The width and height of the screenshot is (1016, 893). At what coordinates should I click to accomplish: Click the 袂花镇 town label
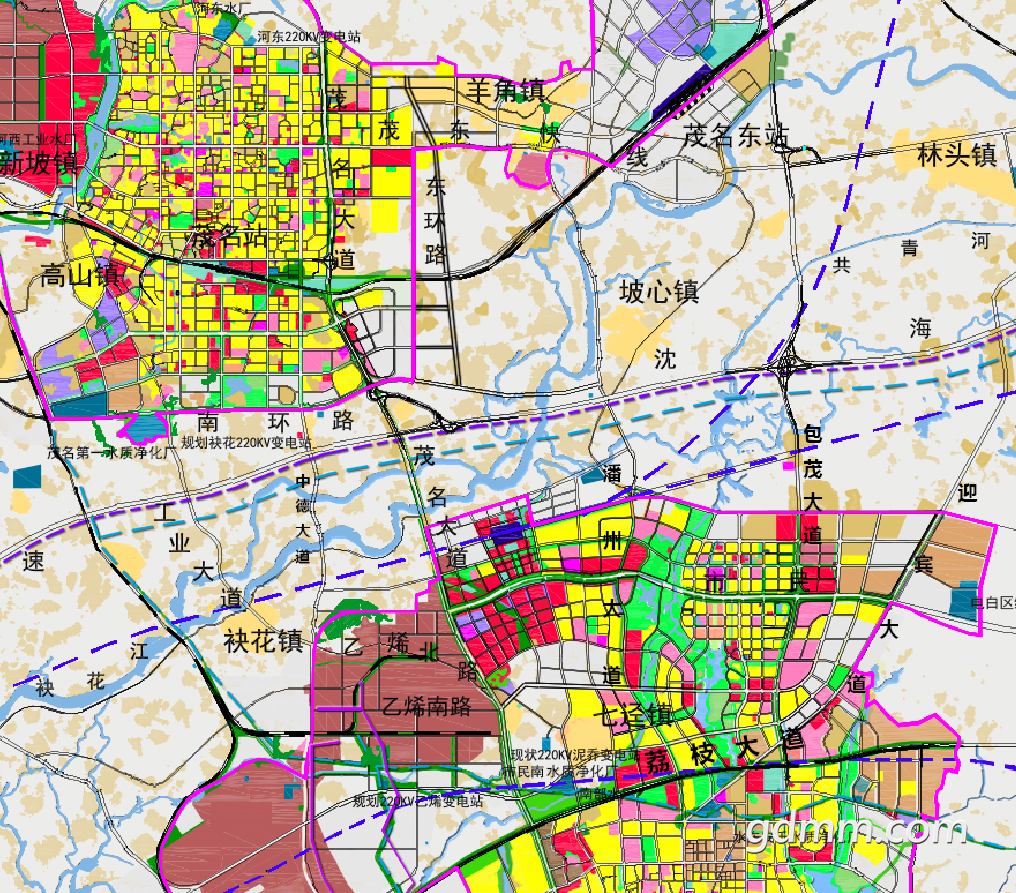263,641
